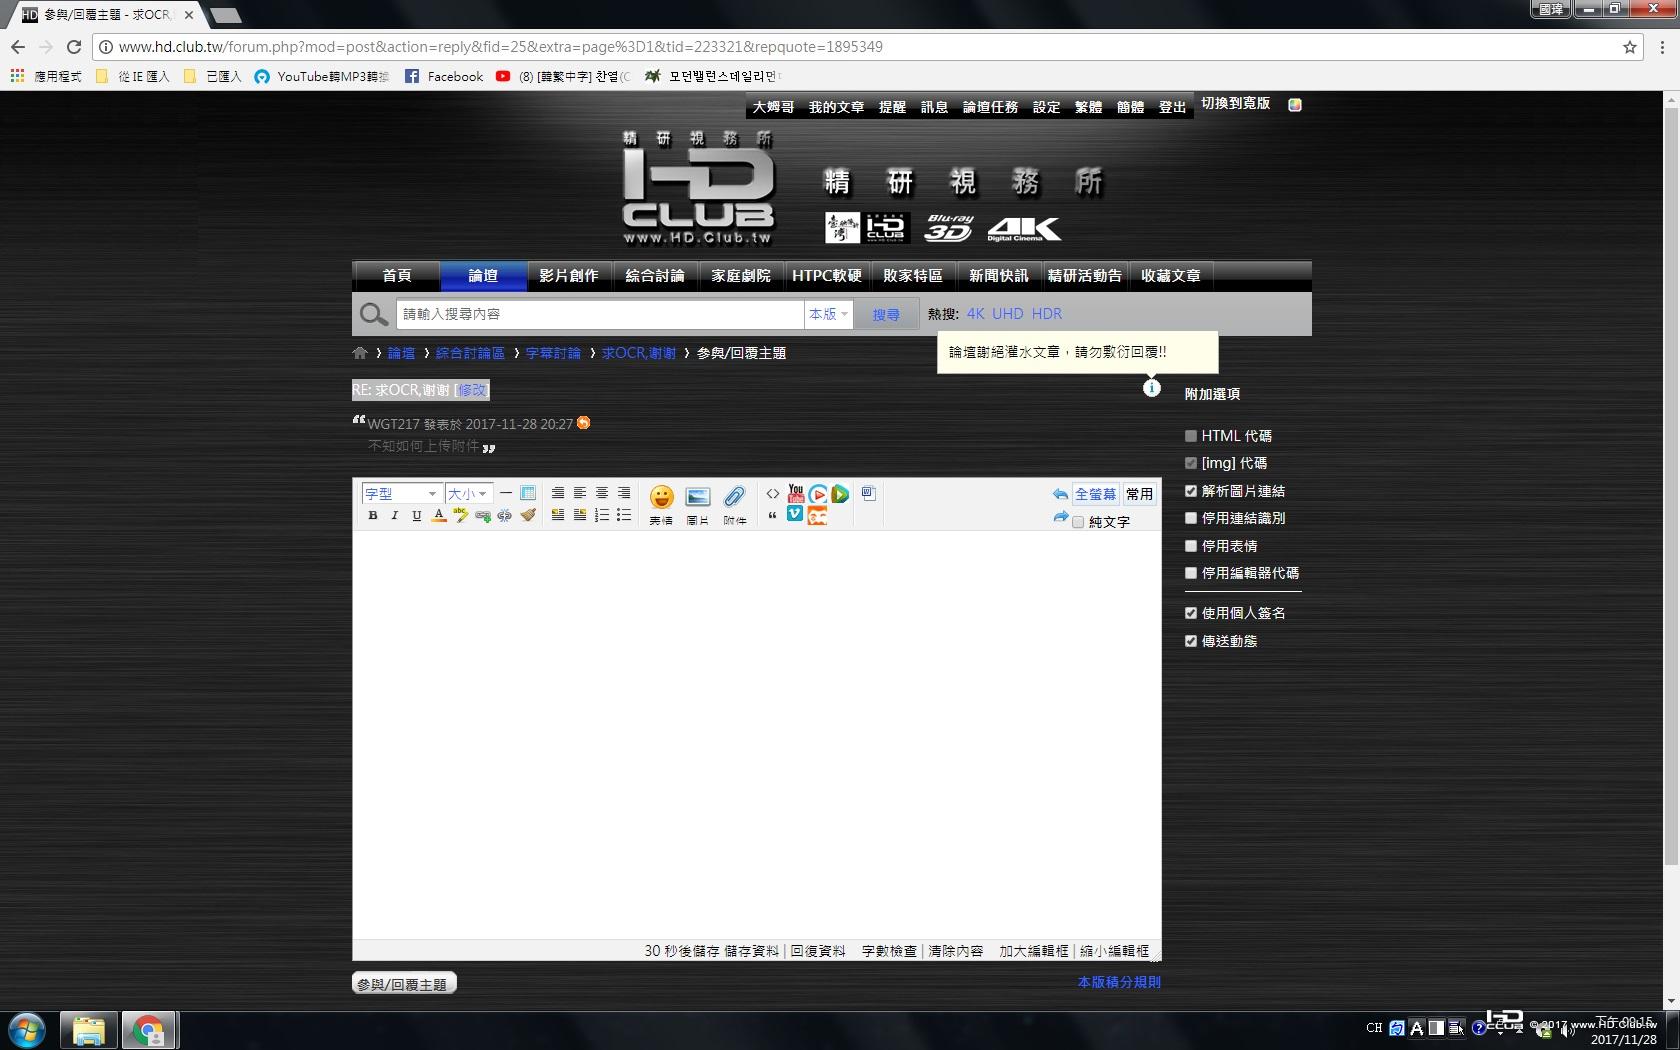This screenshot has height=1050, width=1680.
Task: Submit with the 參與/回覆主題 button
Action: coord(404,984)
